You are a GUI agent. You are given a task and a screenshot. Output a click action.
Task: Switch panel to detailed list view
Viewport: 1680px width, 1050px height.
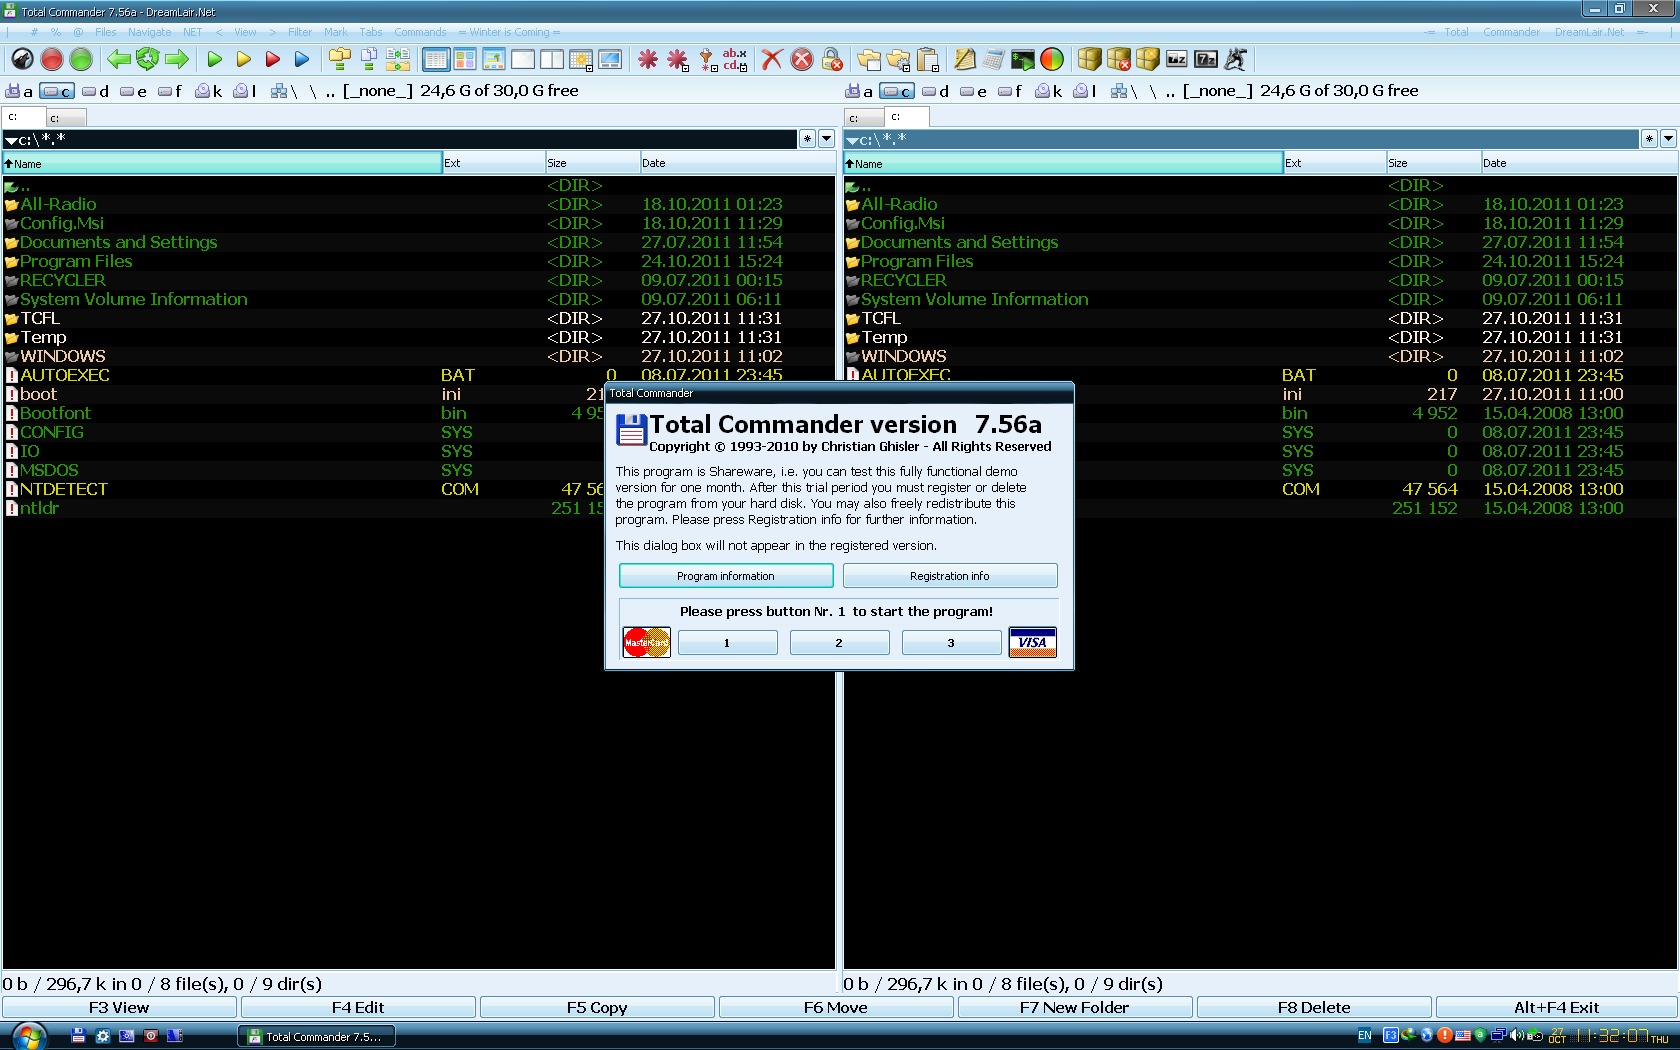click(x=436, y=59)
